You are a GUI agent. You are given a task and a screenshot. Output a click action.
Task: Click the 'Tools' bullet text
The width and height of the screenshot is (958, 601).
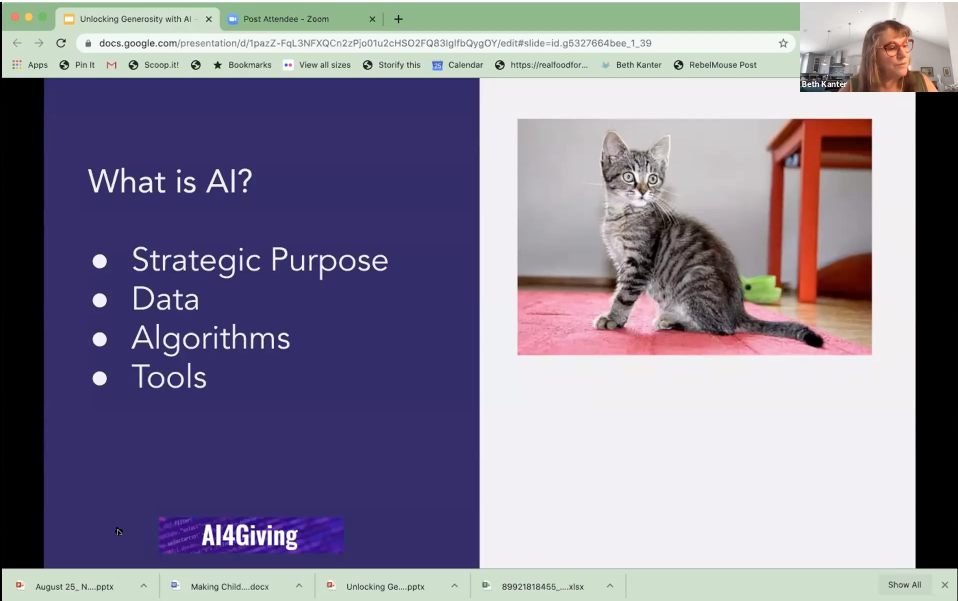pos(169,377)
